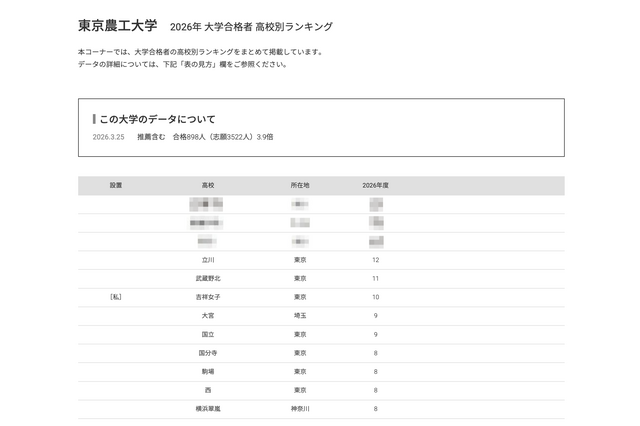Select the 国分寺 high school cell
The width and height of the screenshot is (640, 426).
tap(208, 353)
